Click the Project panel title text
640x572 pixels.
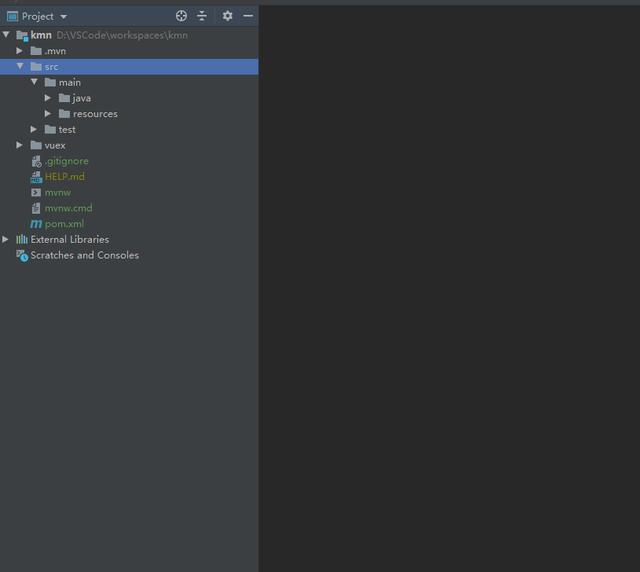pos(38,17)
